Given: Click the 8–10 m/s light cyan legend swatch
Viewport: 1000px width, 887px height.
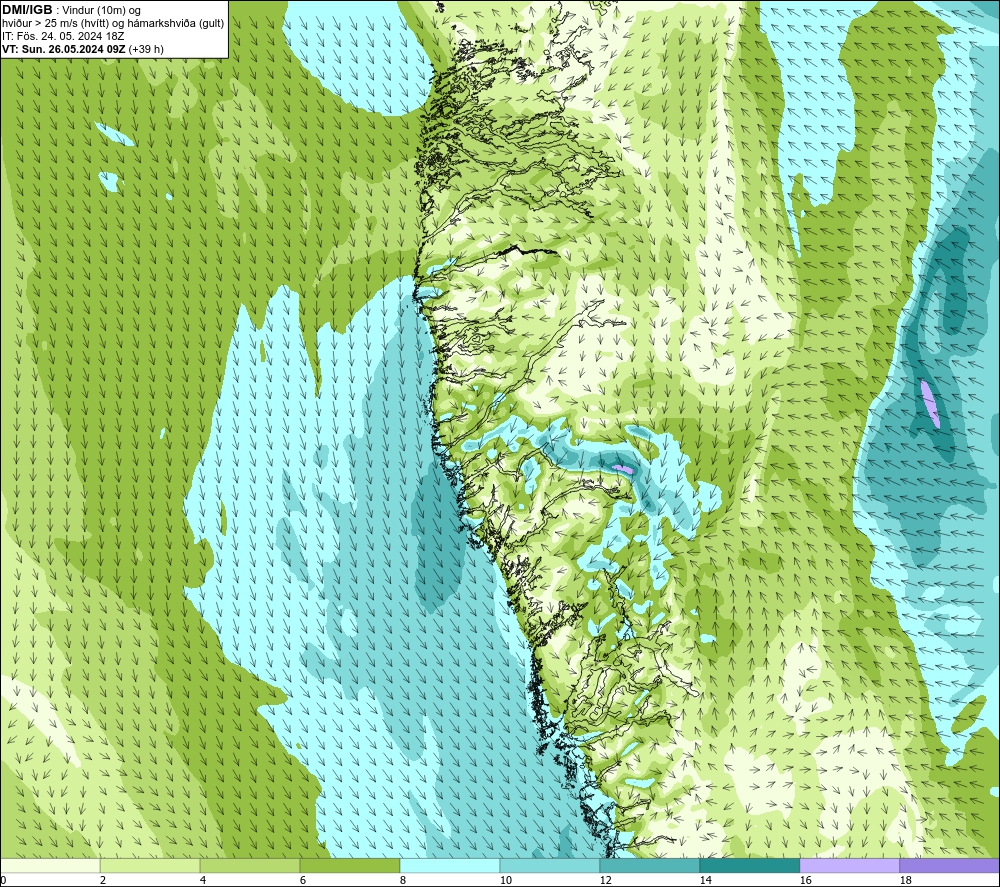Looking at the screenshot, I should click(x=450, y=865).
